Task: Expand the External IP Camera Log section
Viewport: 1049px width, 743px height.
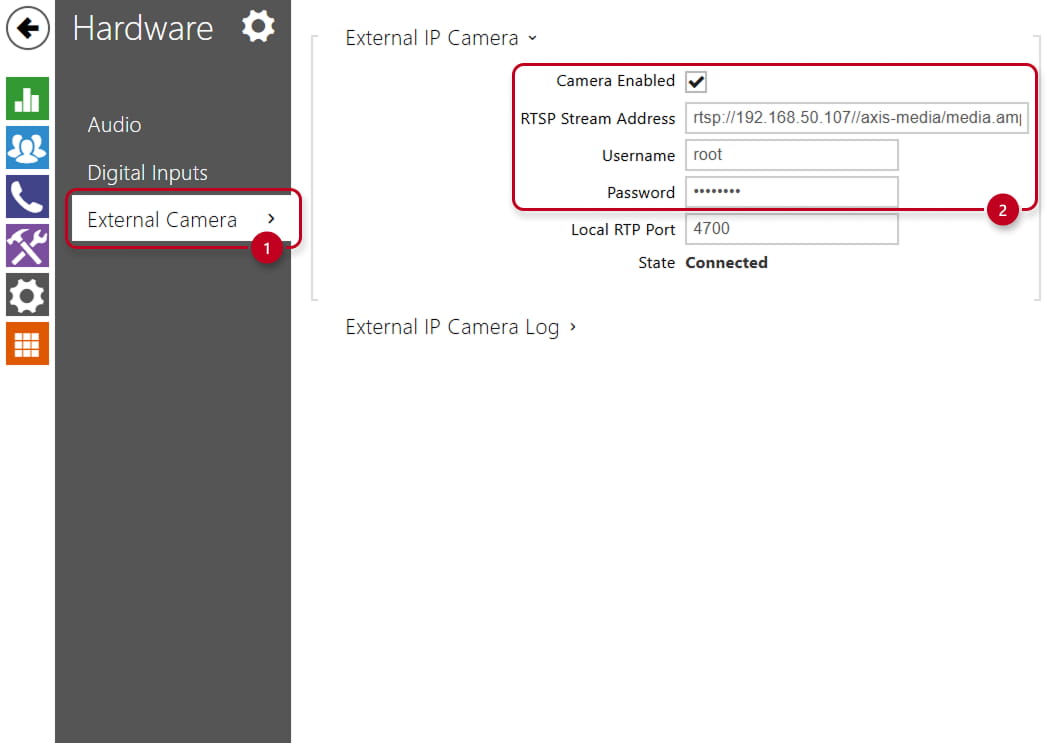Action: point(460,327)
